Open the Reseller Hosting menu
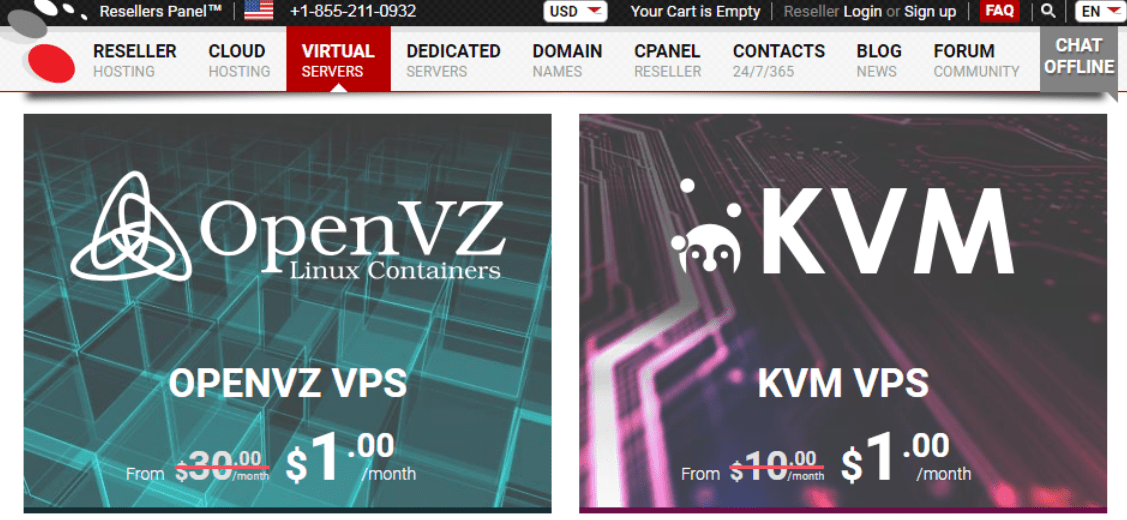The image size is (1127, 520). 134,60
